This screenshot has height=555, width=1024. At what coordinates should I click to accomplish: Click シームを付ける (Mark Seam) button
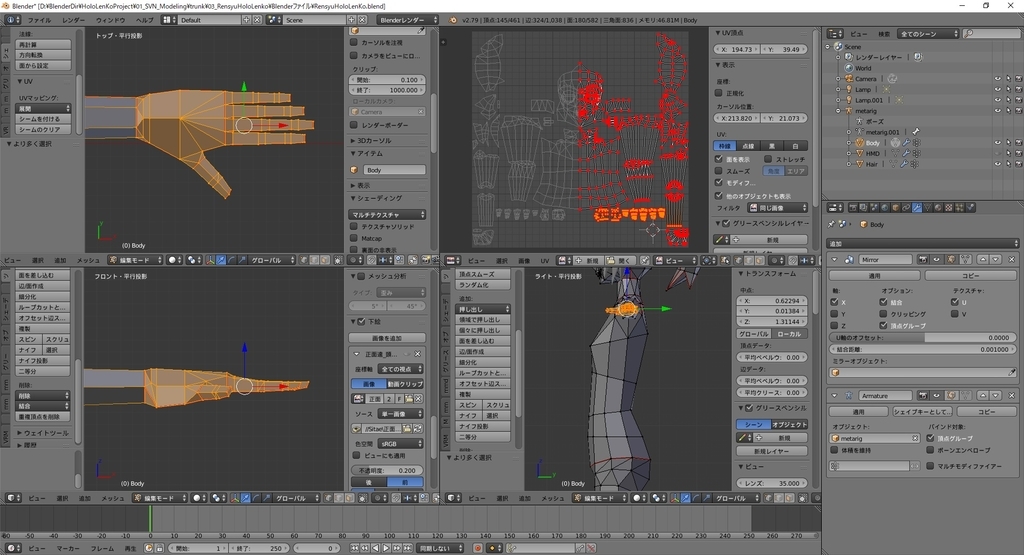[43, 119]
